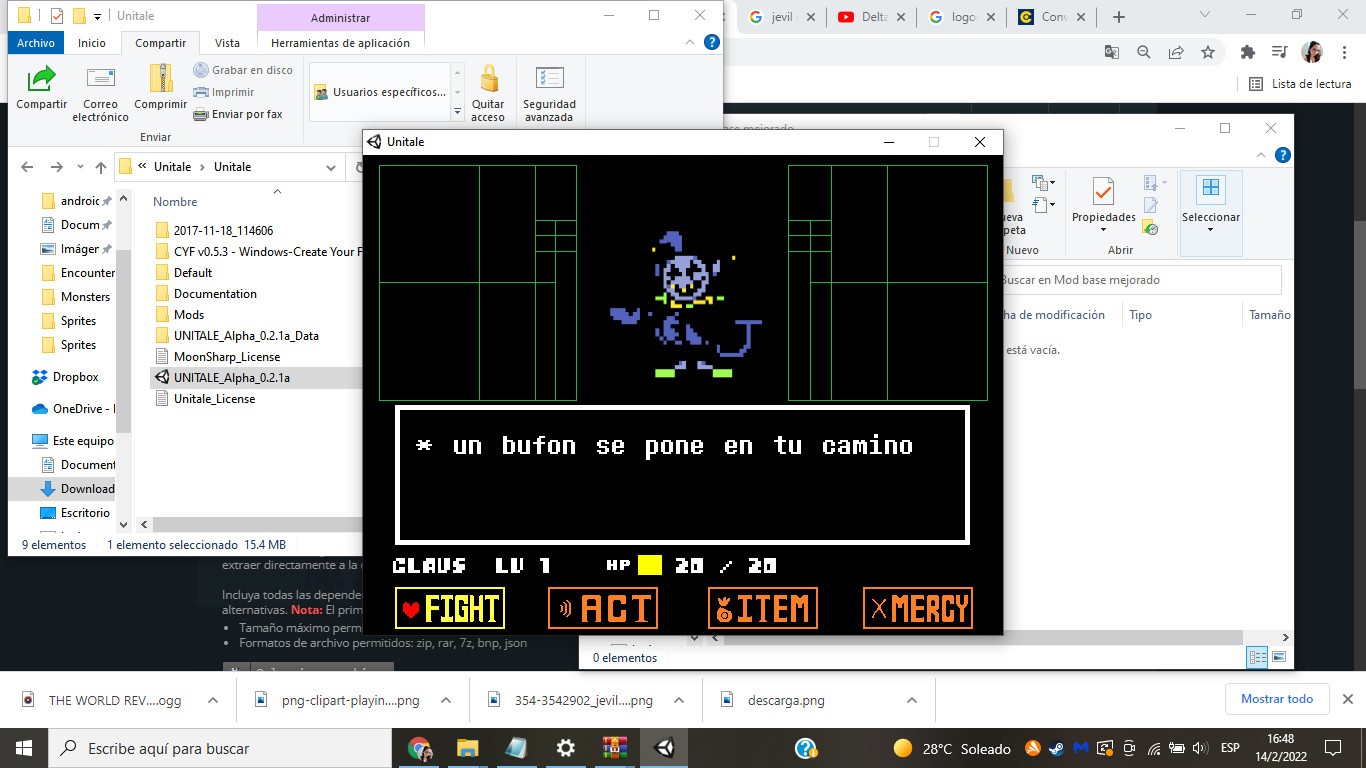Image resolution: width=1366 pixels, height=768 pixels.
Task: Sort files by Nombre column header
Action: coord(175,201)
